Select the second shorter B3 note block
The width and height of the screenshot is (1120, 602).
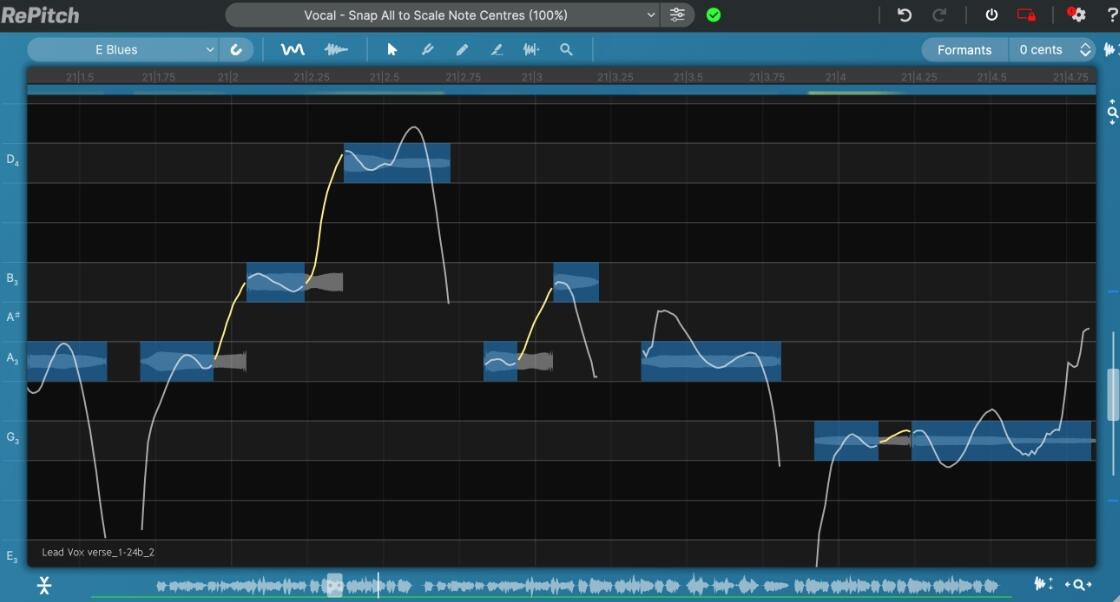[x=576, y=282]
